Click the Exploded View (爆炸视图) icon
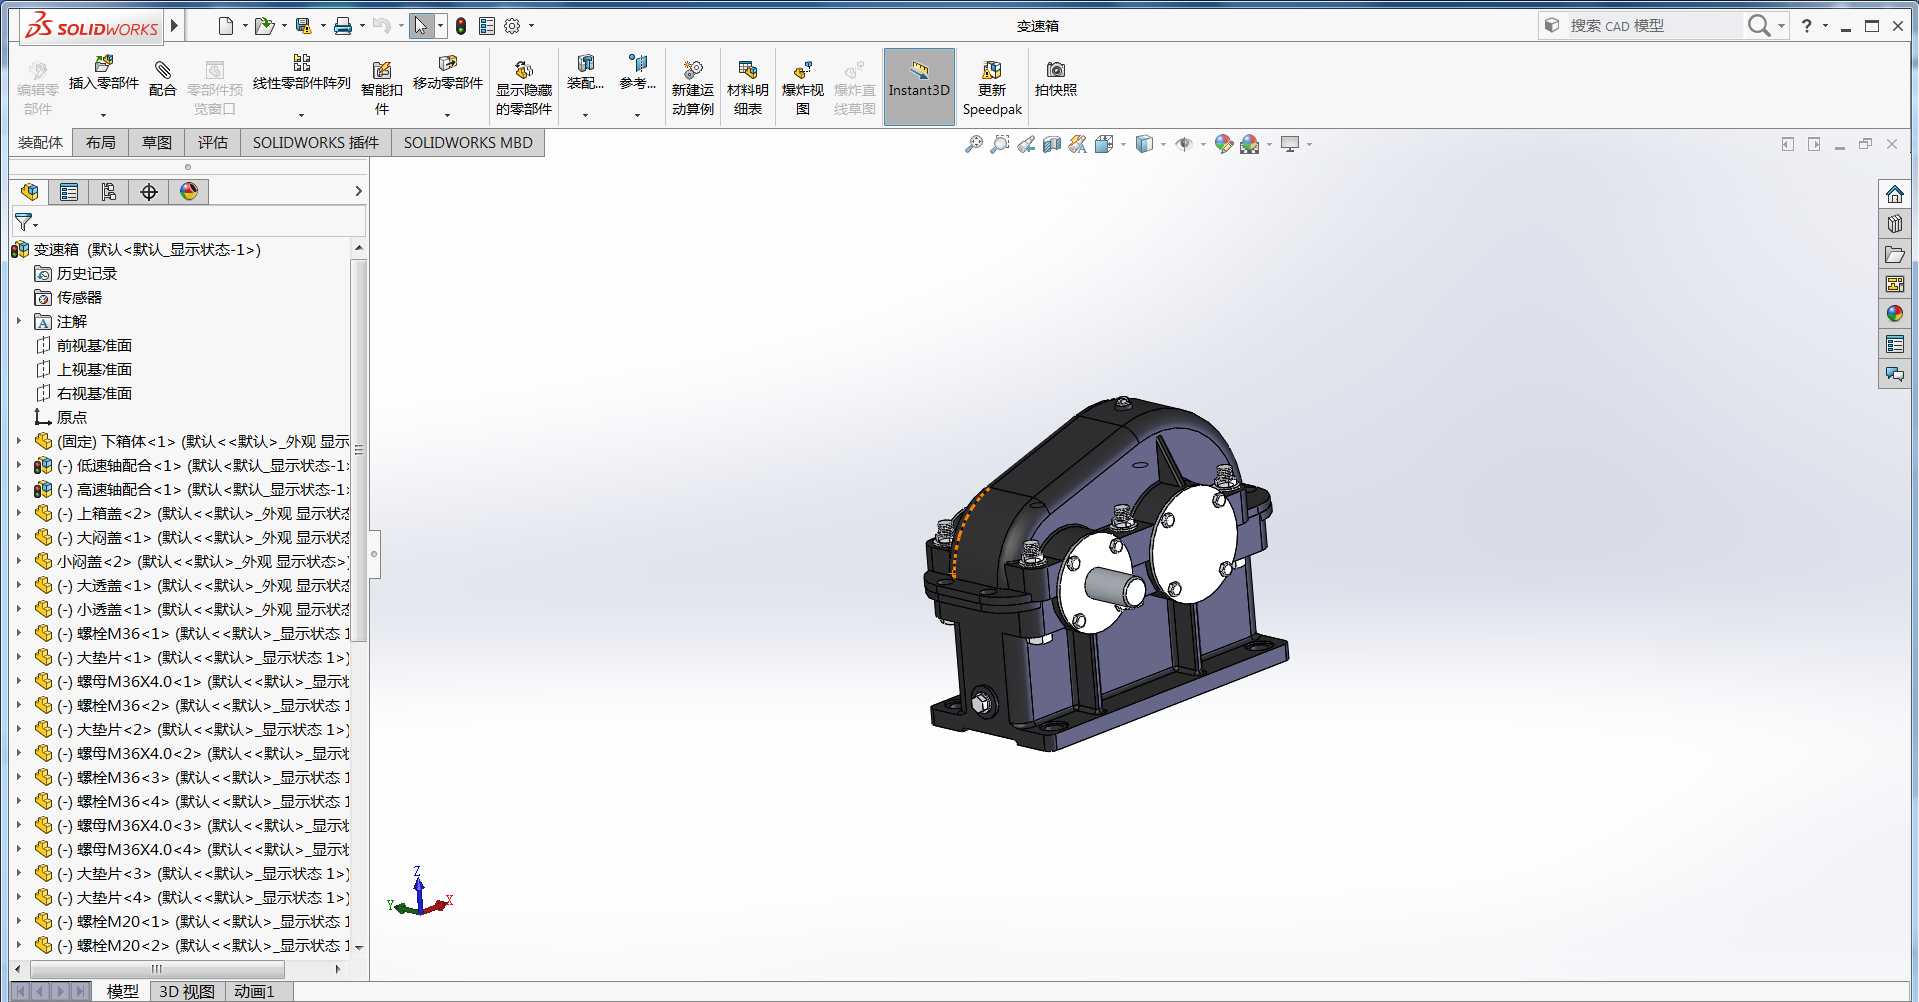This screenshot has height=1002, width=1919. coord(802,71)
